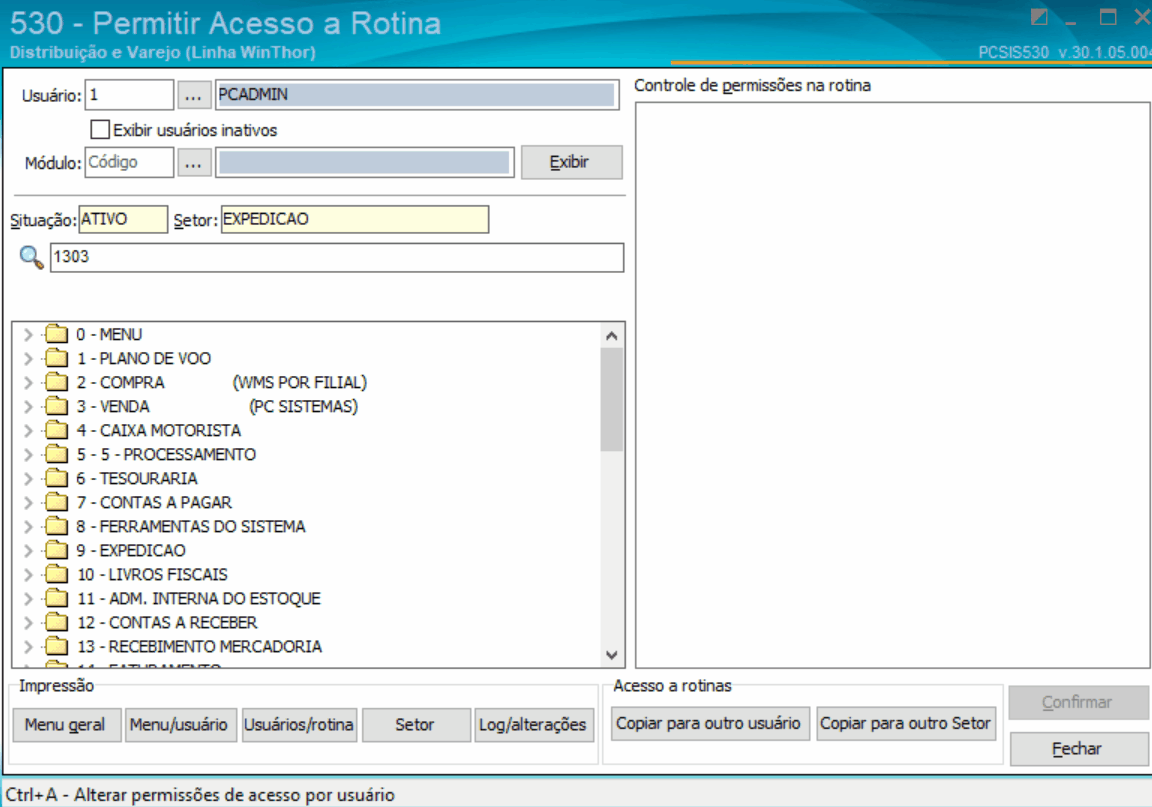
Task: Maximize the window
Action: [1108, 16]
